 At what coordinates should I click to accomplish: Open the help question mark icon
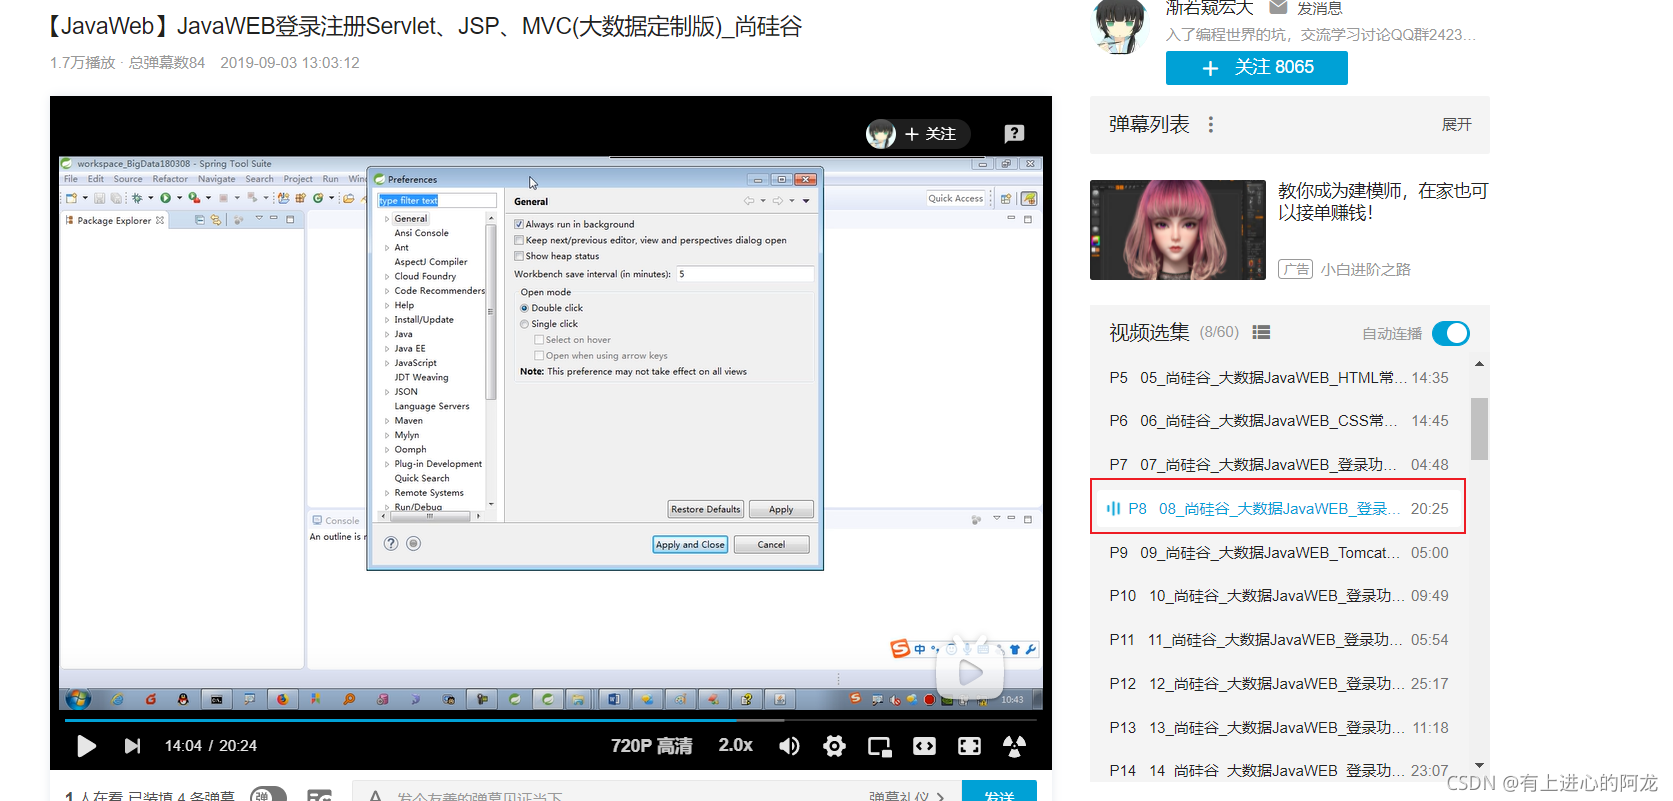pyautogui.click(x=1014, y=134)
